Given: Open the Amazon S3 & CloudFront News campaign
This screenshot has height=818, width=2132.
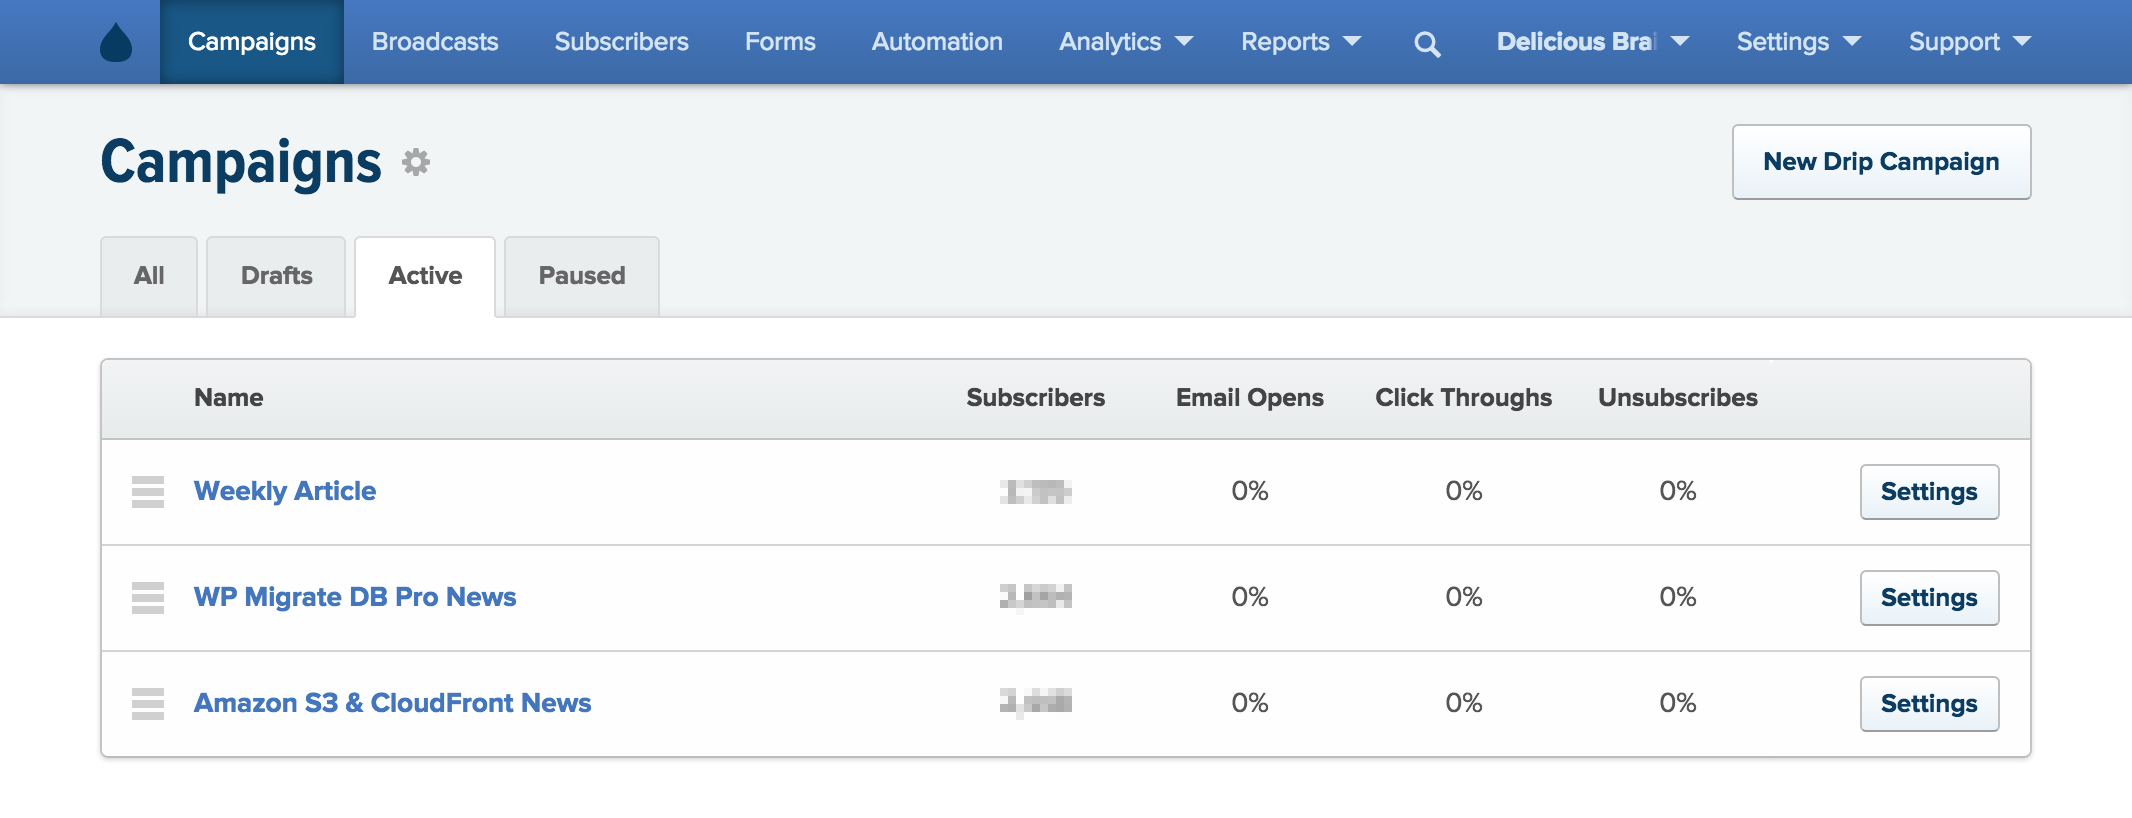Looking at the screenshot, I should [x=393, y=703].
